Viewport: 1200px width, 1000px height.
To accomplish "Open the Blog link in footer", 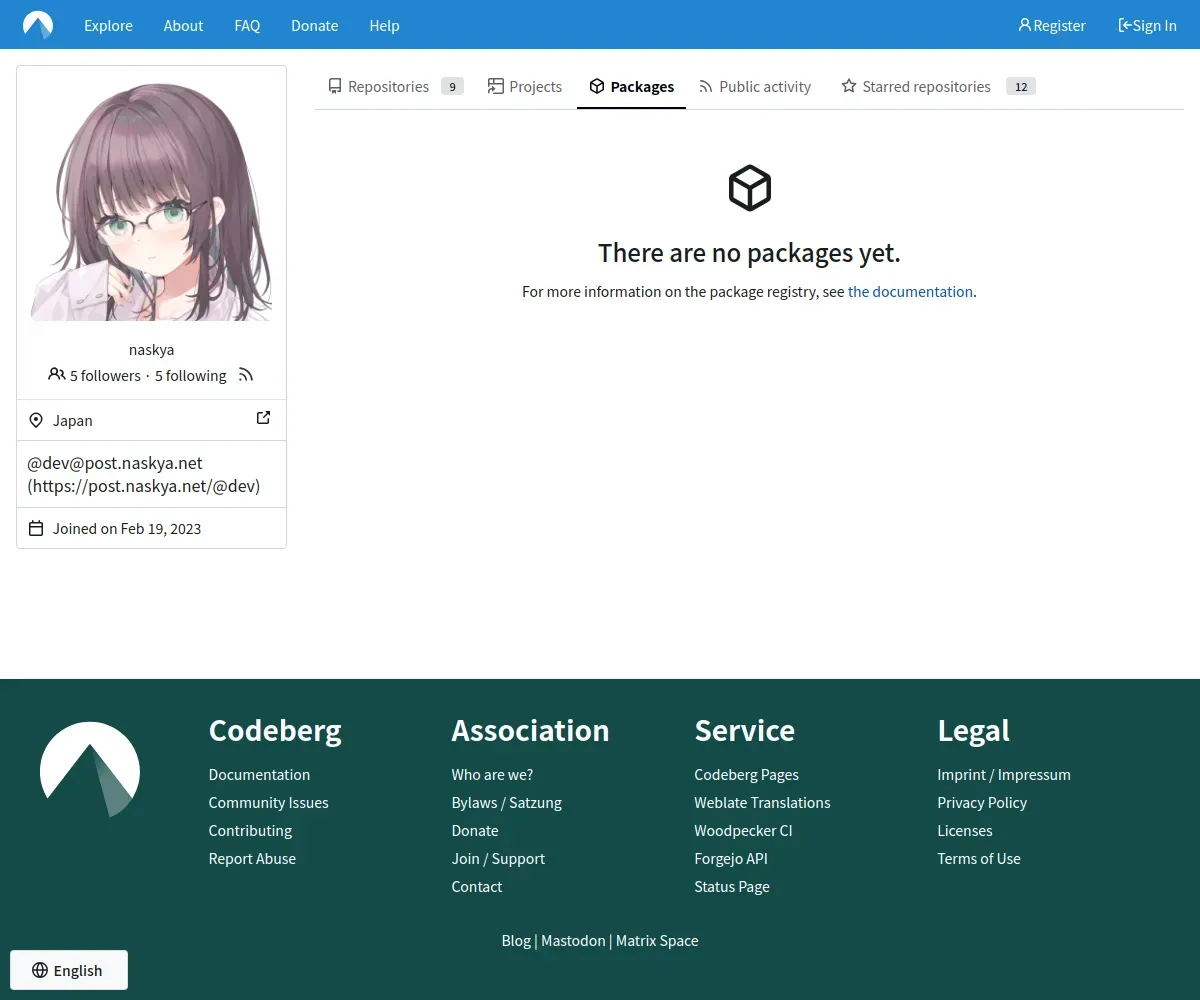I will point(516,941).
